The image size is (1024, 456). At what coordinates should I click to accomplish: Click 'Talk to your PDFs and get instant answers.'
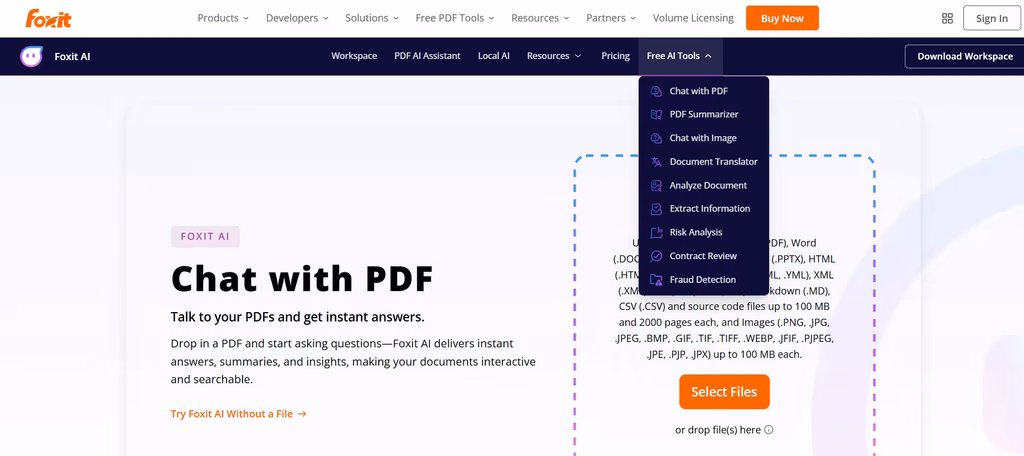point(297,318)
